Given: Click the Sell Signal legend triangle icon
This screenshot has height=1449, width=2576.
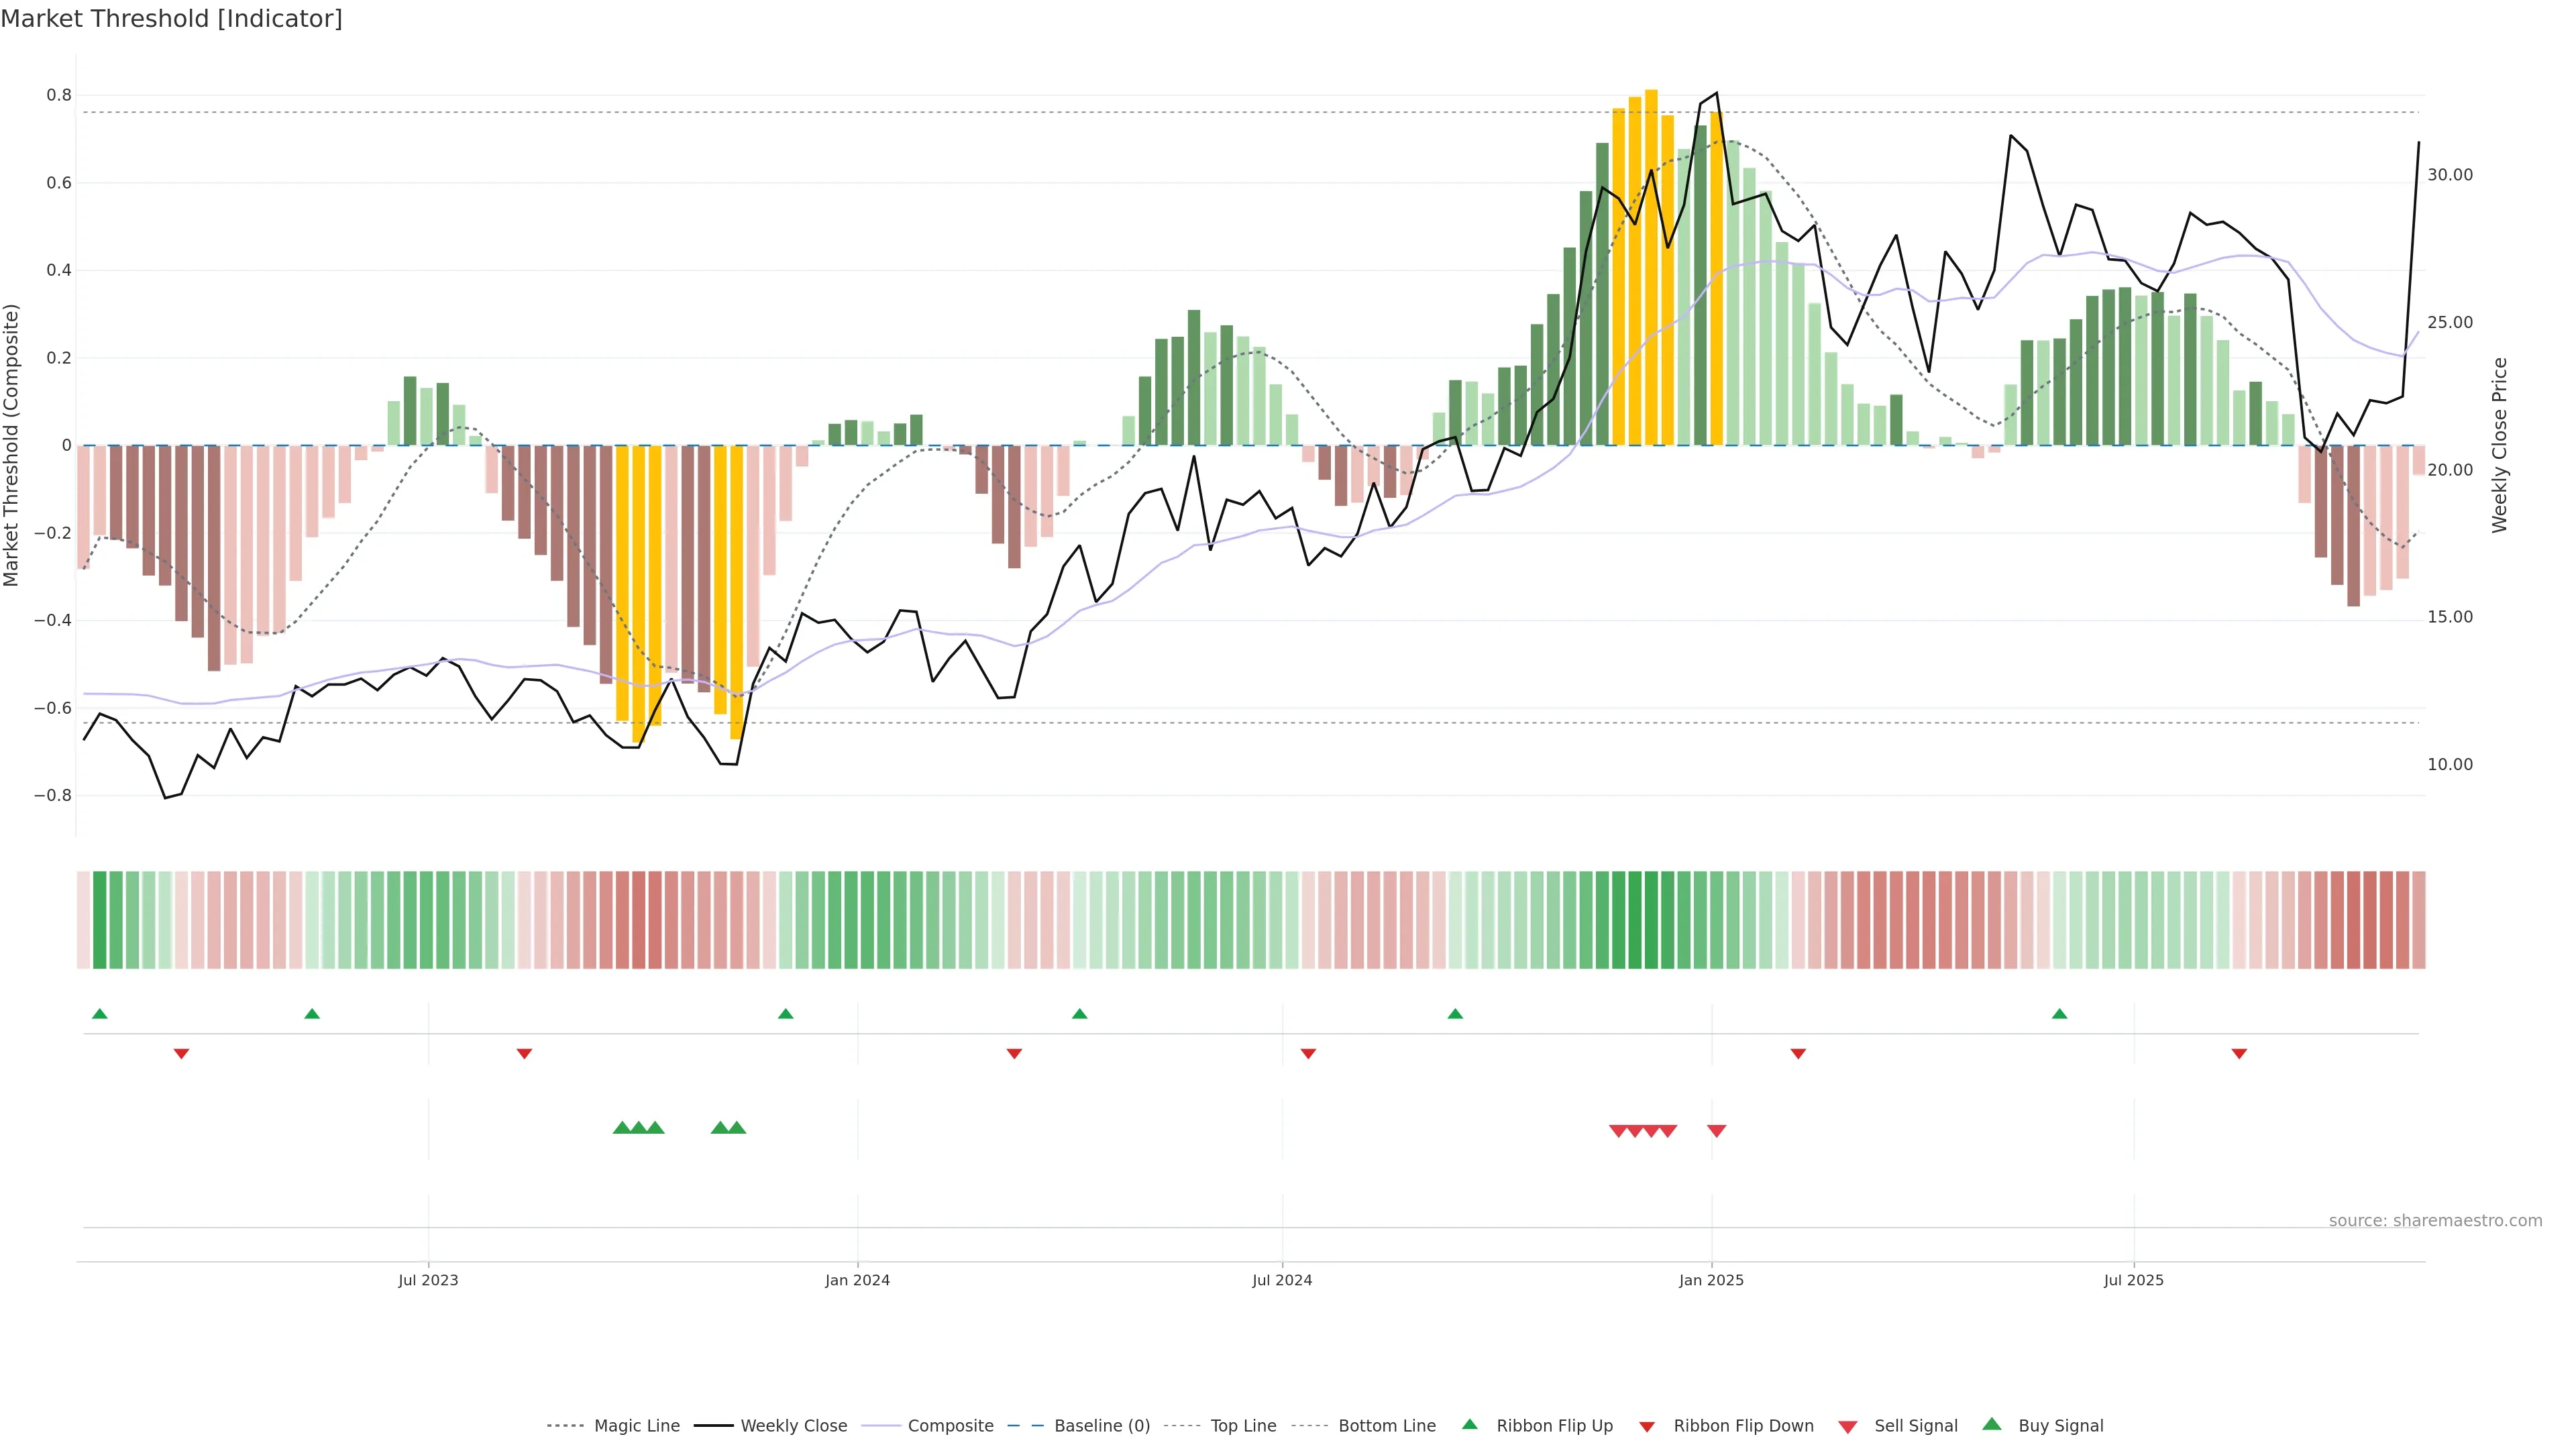Looking at the screenshot, I should click(1847, 1426).
